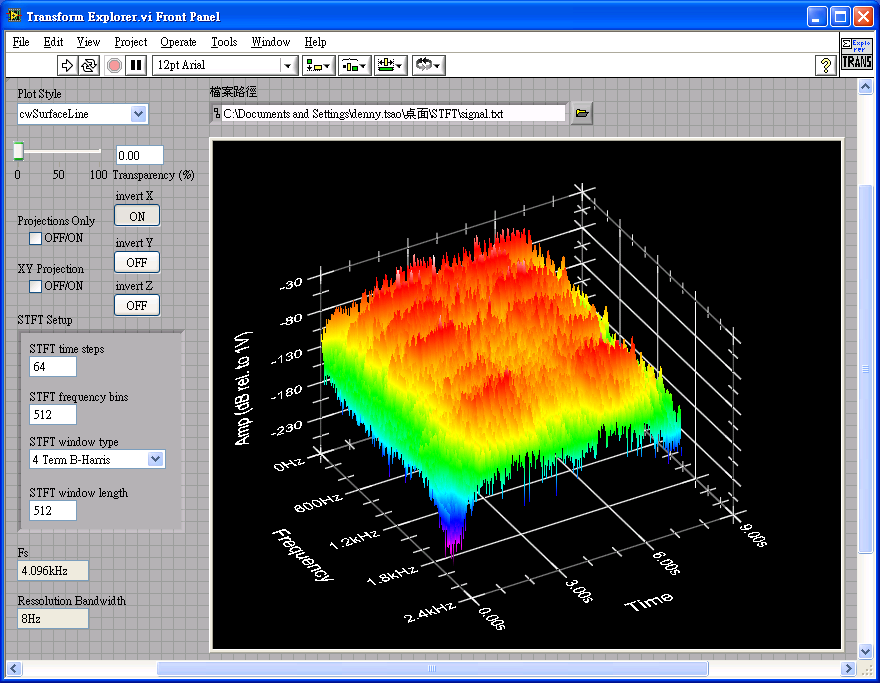This screenshot has width=880, height=683.
Task: Open the STFT window type dropdown
Action: 155,459
